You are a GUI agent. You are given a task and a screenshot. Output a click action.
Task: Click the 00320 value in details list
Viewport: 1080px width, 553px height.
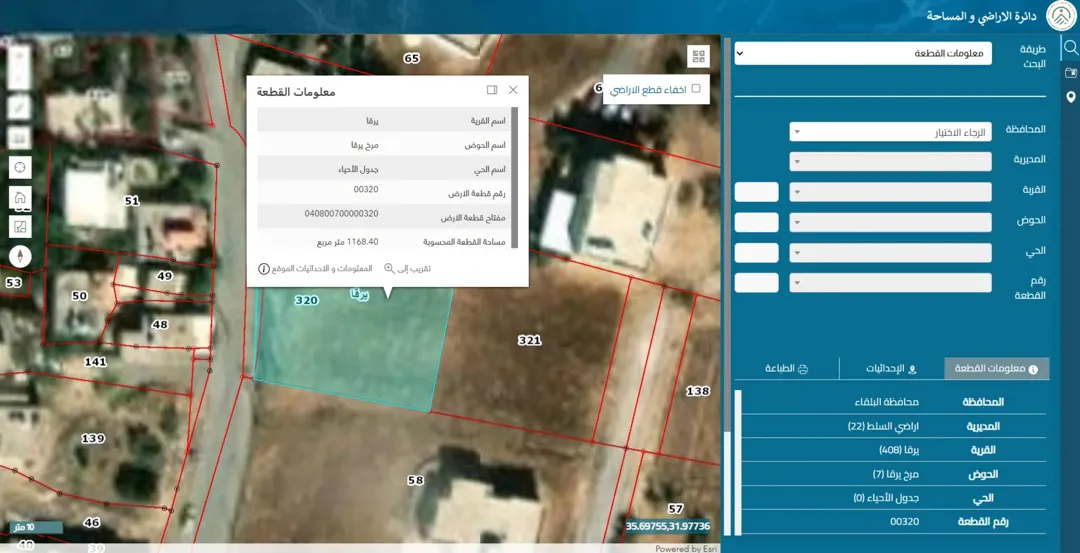point(904,522)
